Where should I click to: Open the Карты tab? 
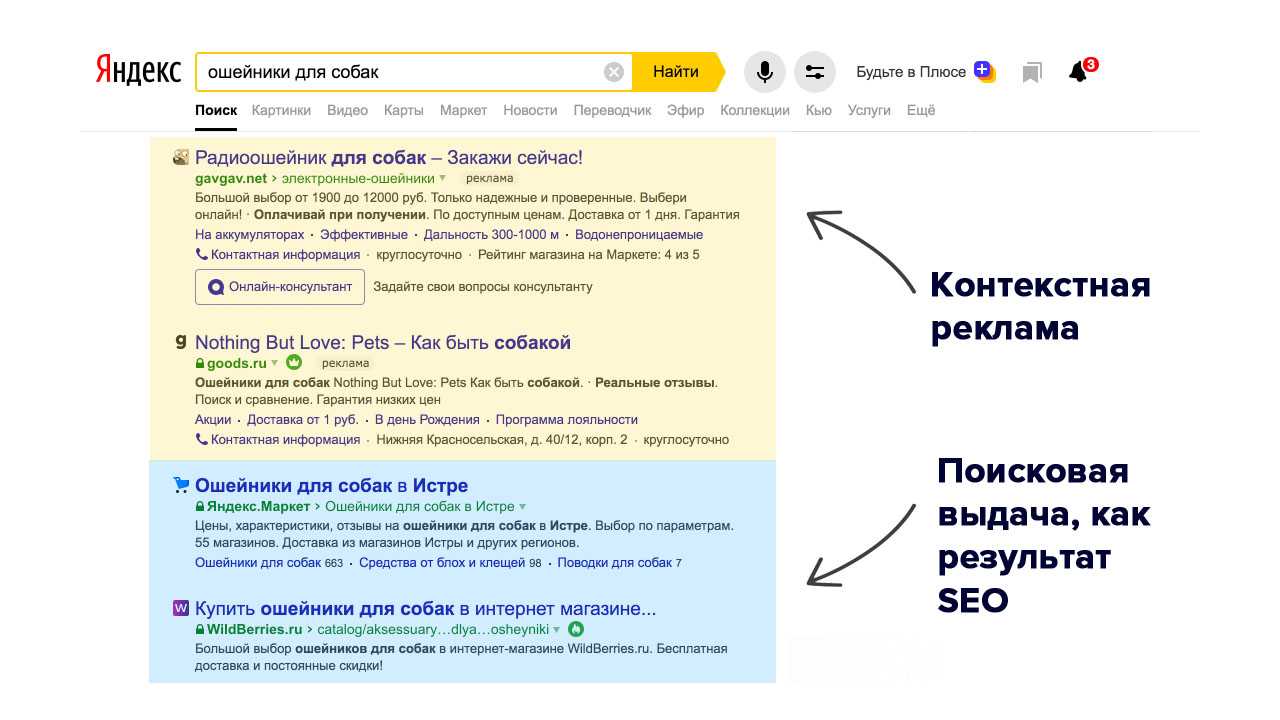[404, 110]
